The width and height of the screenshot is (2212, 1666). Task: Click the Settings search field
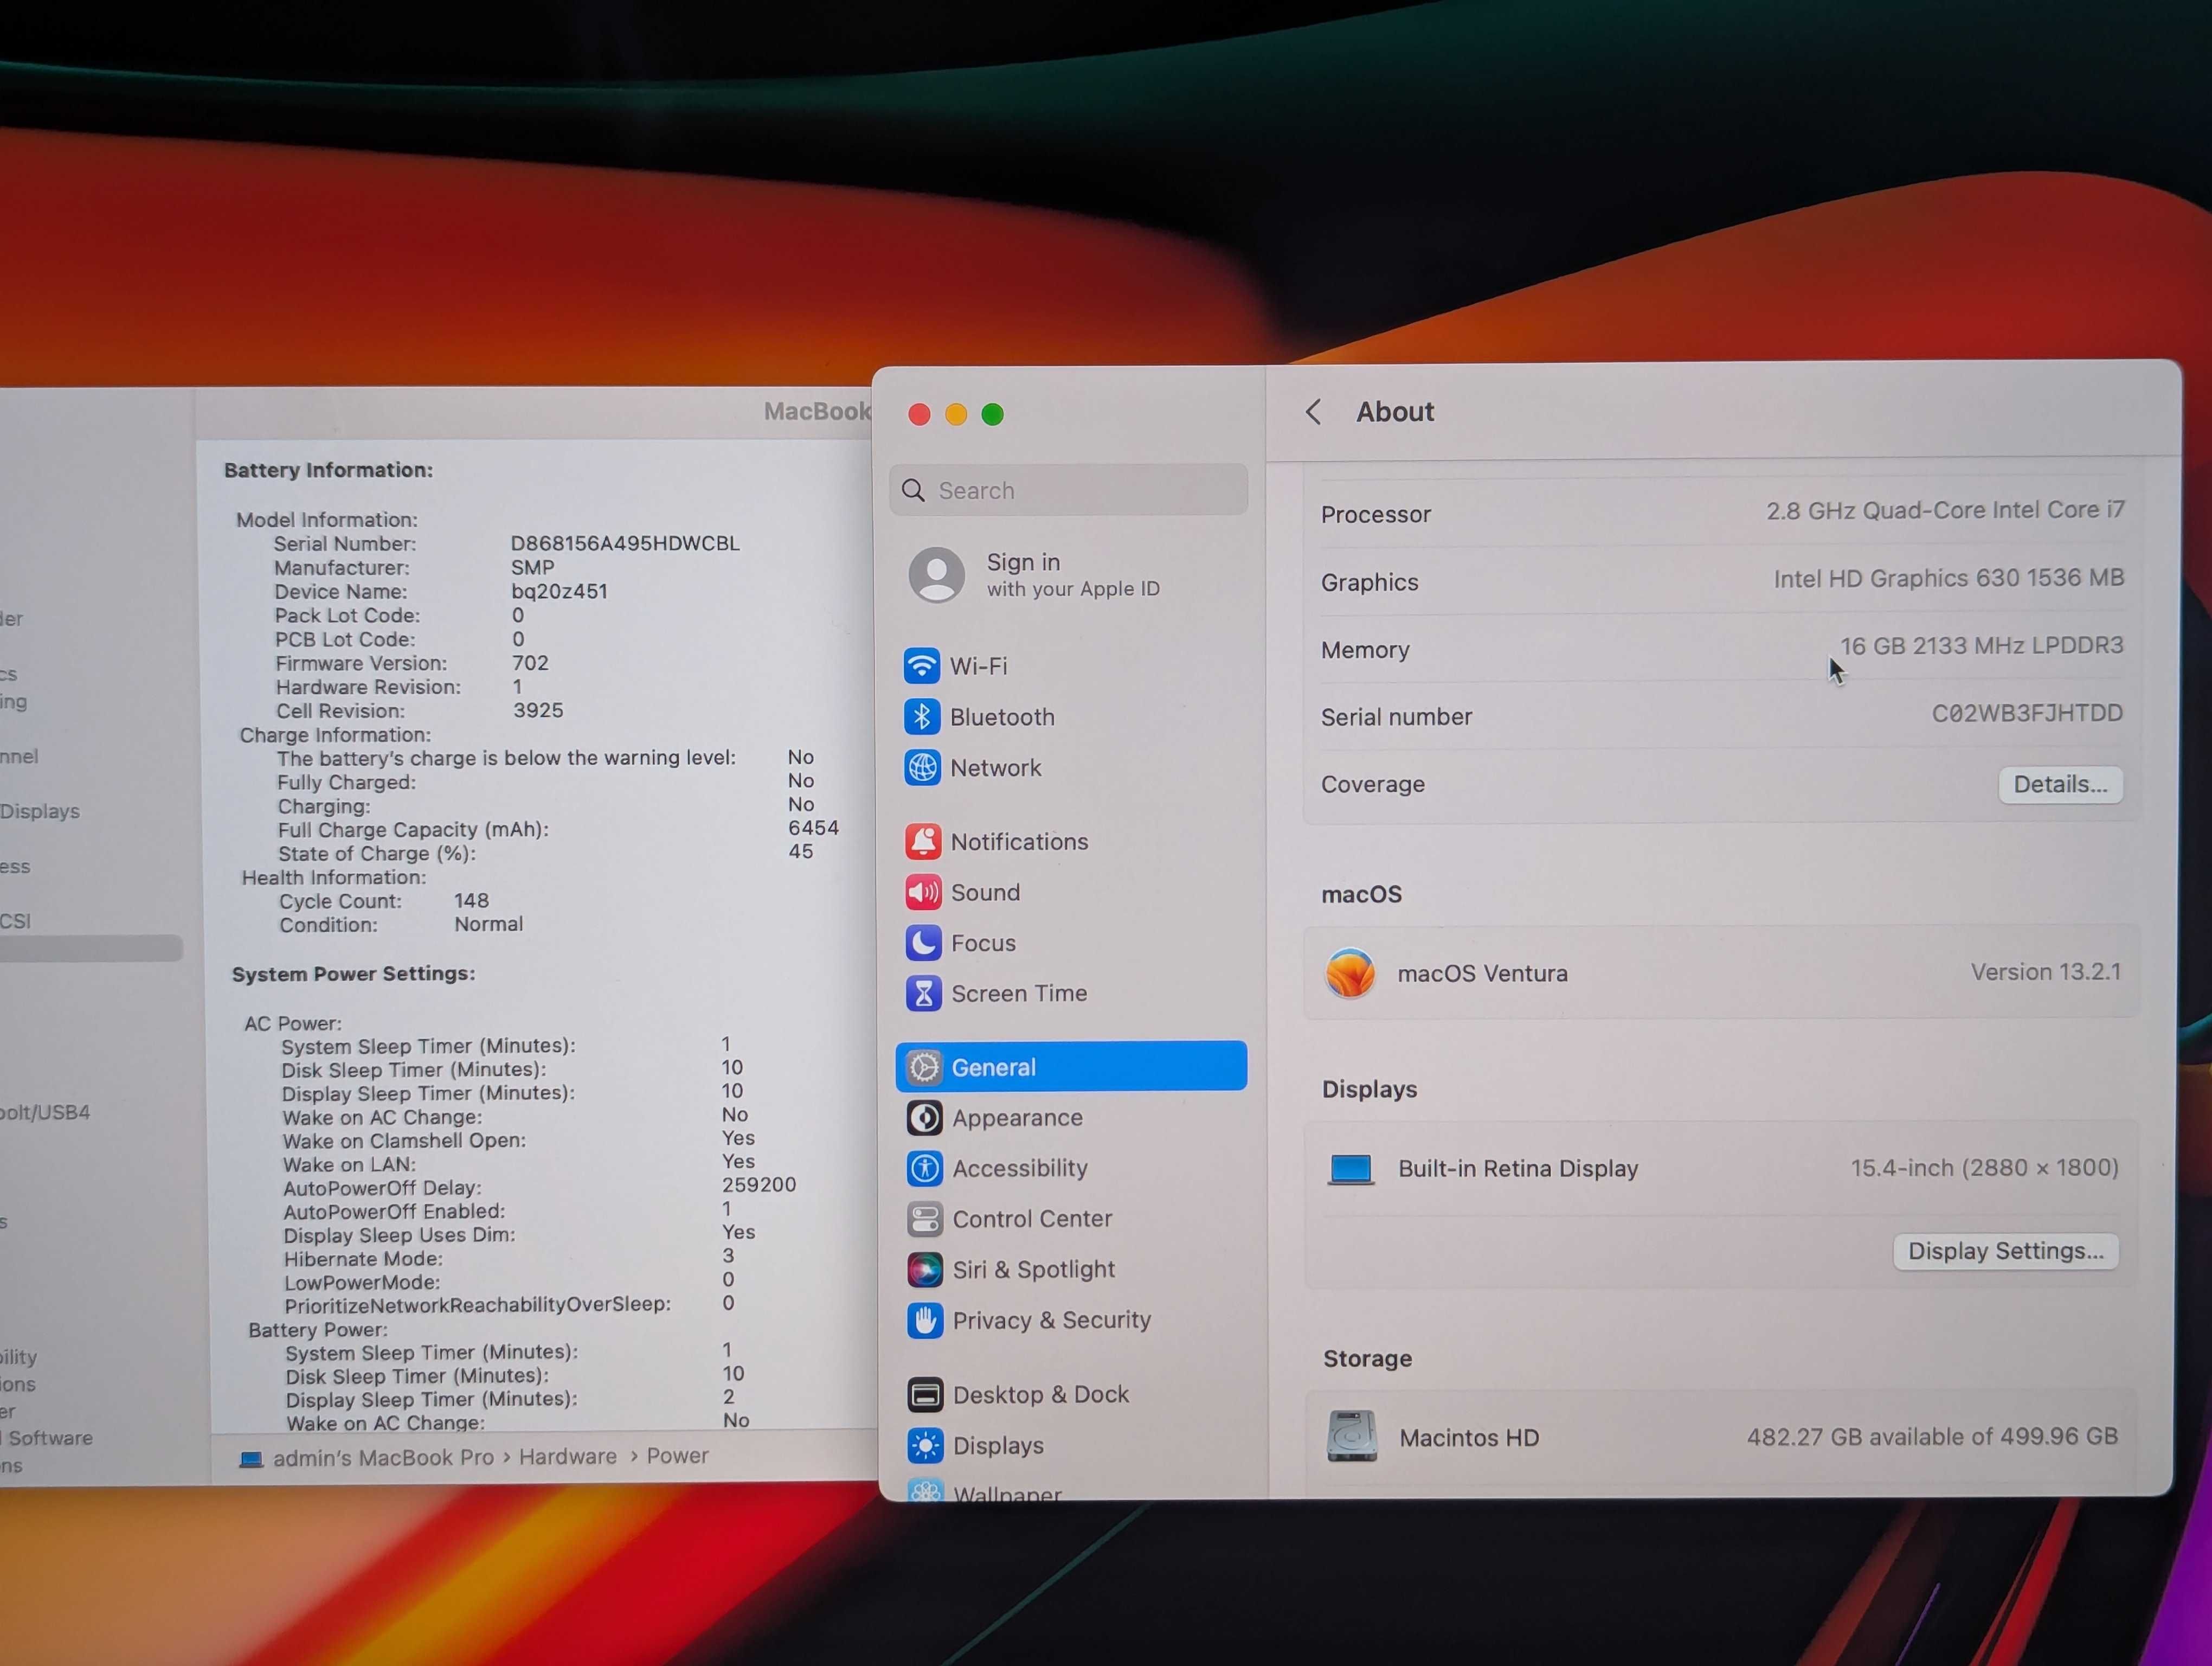pyautogui.click(x=1068, y=490)
